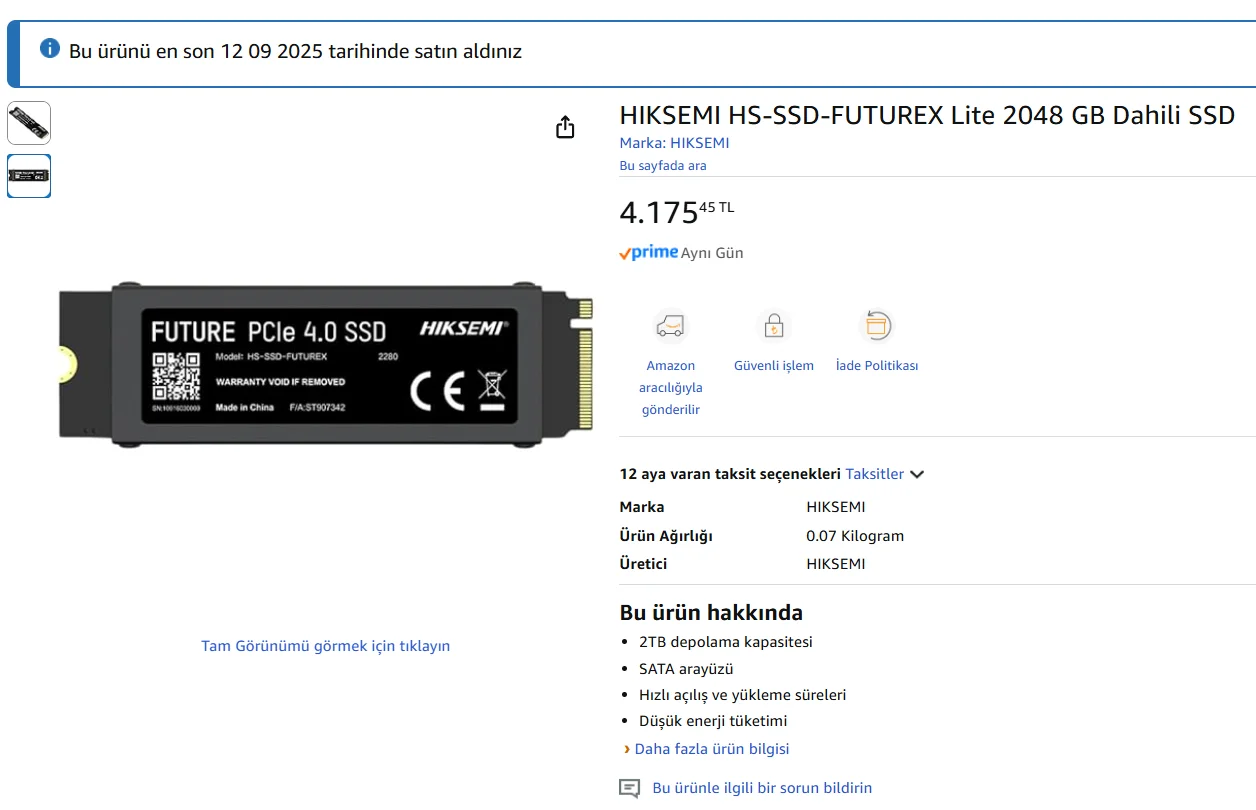Click Bu sayfada ara link

[662, 166]
